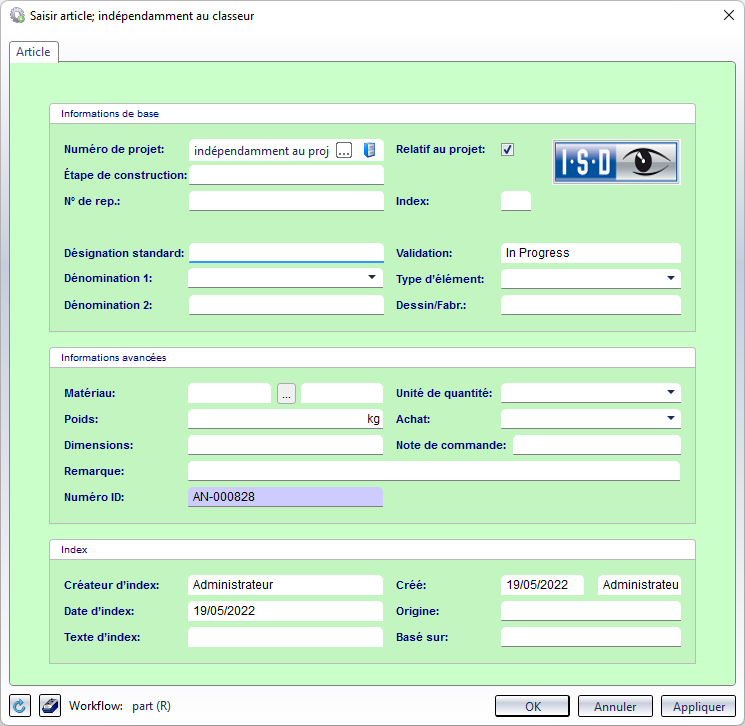The height and width of the screenshot is (726, 745).
Task: Close the Saisir article dialog
Action: coord(727,16)
